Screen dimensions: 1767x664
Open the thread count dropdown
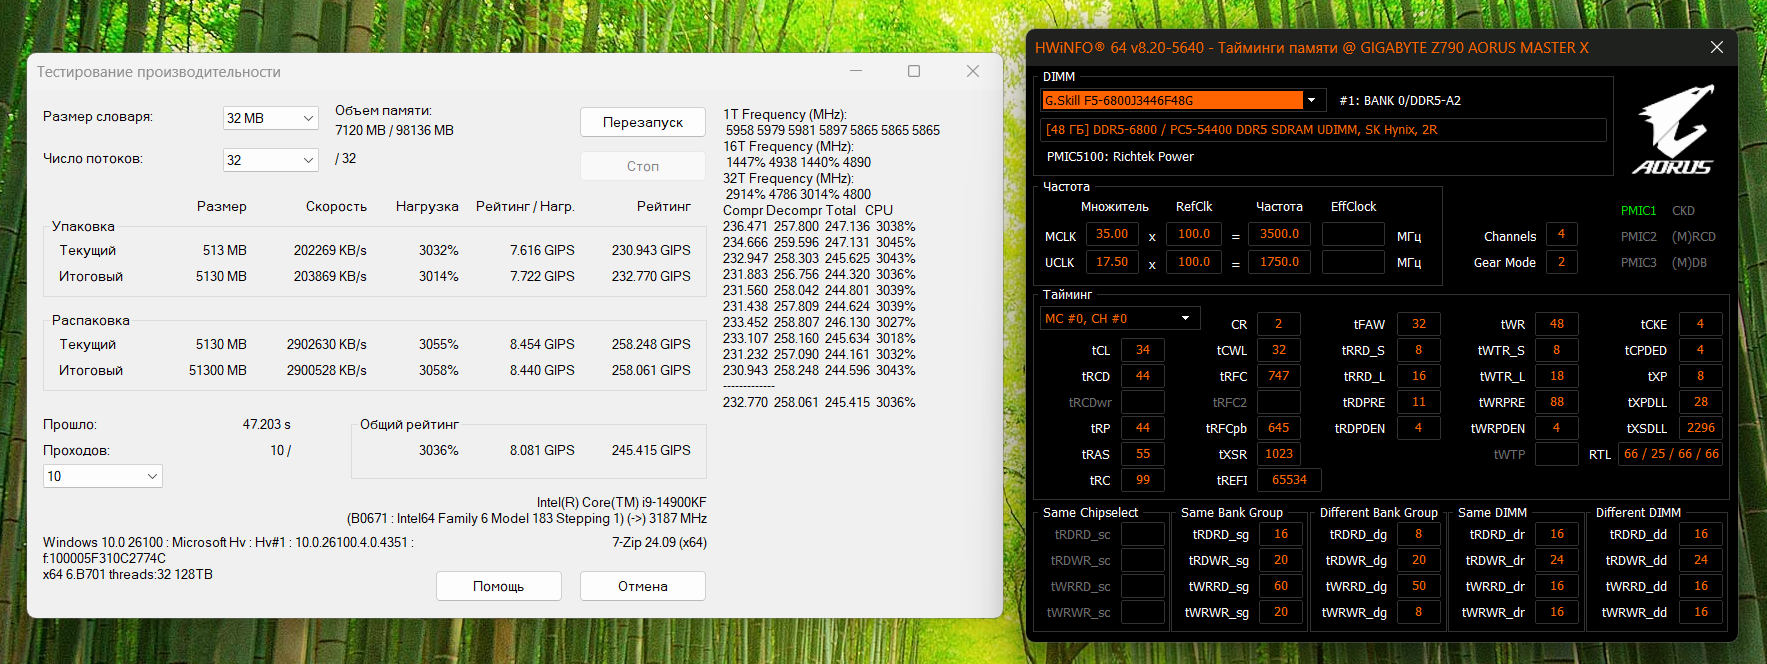tap(270, 160)
